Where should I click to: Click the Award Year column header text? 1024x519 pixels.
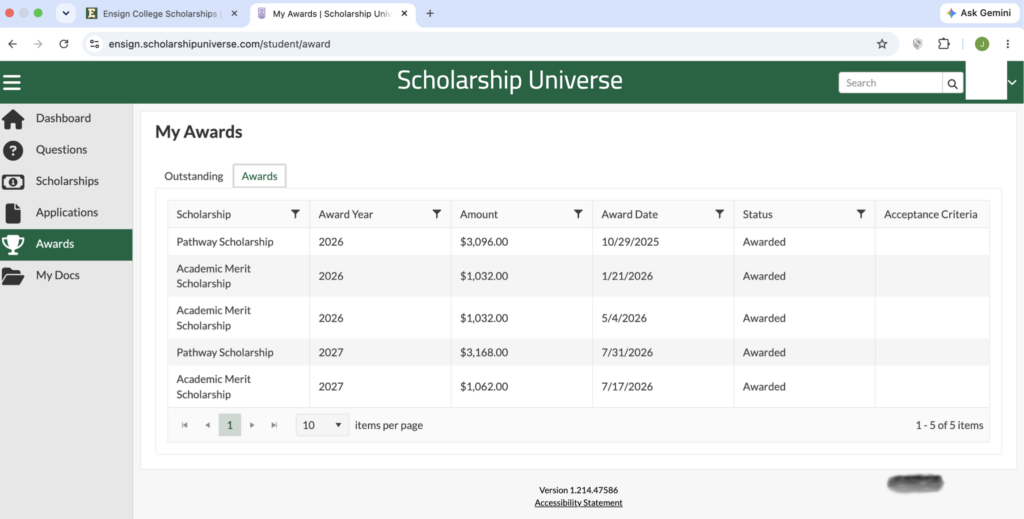(x=345, y=214)
